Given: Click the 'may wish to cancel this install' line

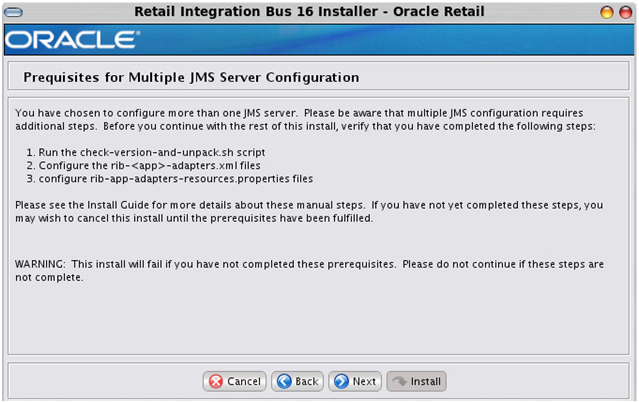Looking at the screenshot, I should (x=194, y=218).
